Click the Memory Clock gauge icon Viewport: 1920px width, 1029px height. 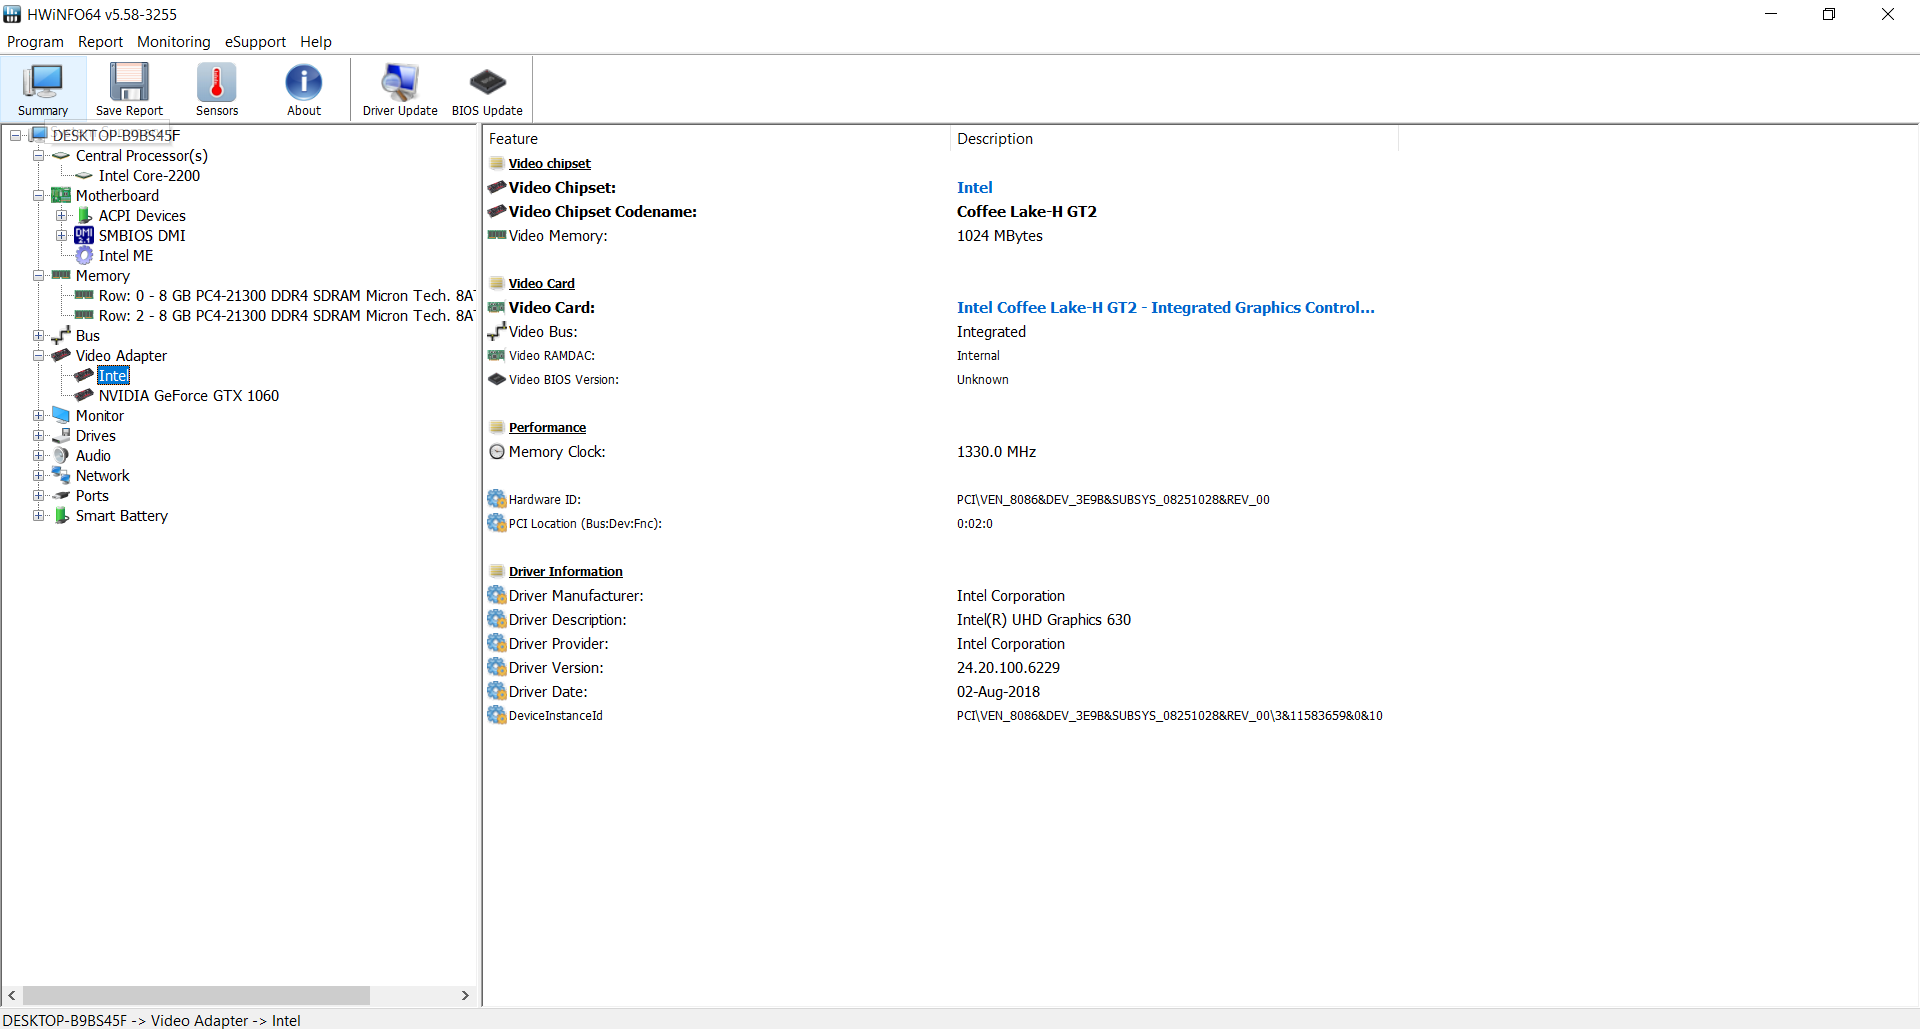497,451
